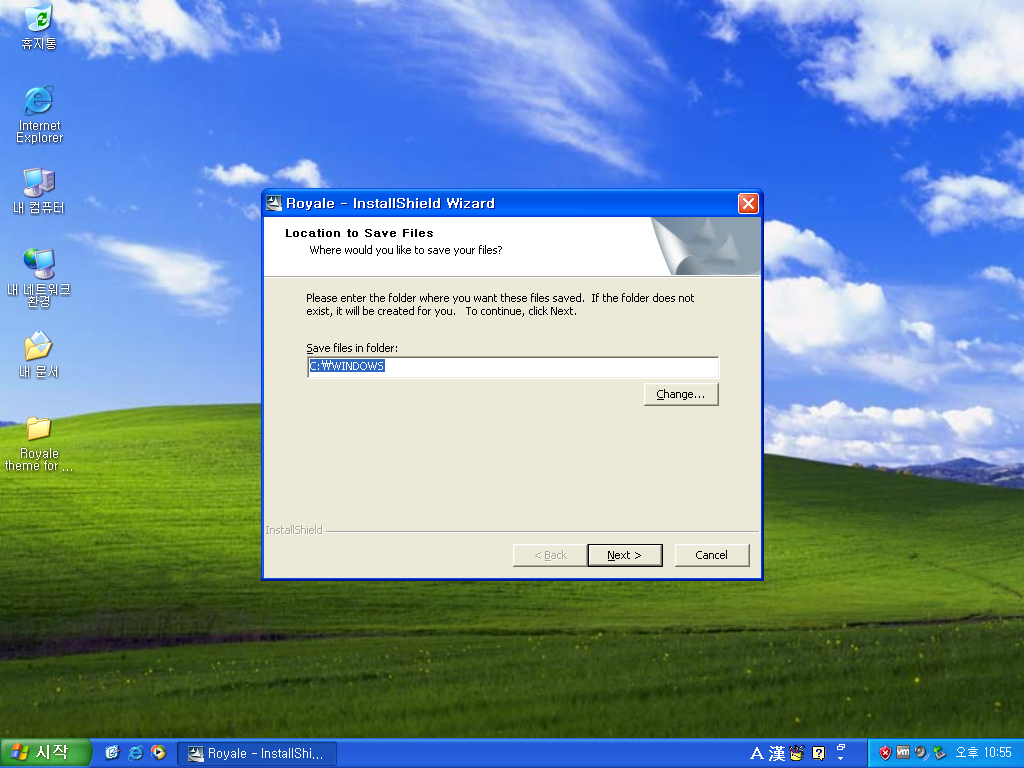Click the Save files in folder field
Screen dimensions: 1024x768
pyautogui.click(x=513, y=366)
